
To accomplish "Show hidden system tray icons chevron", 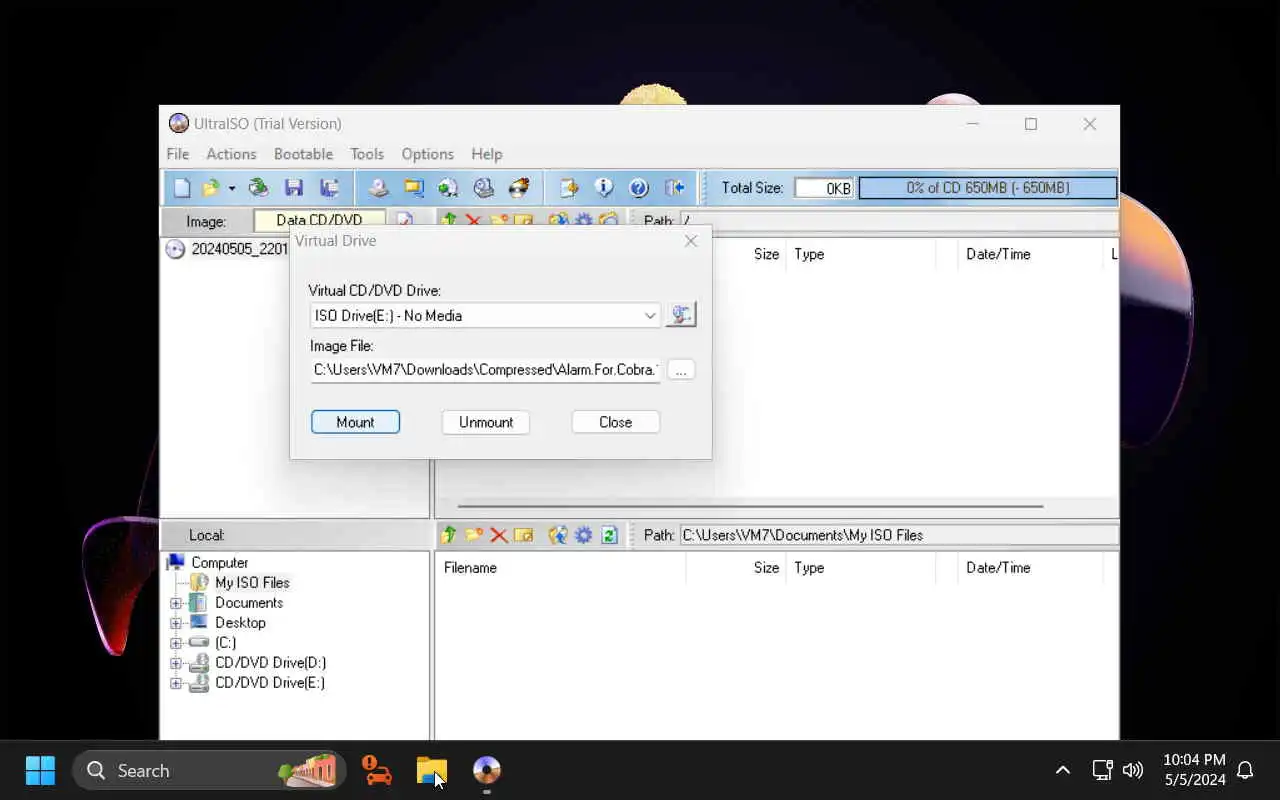I will tap(1063, 770).
